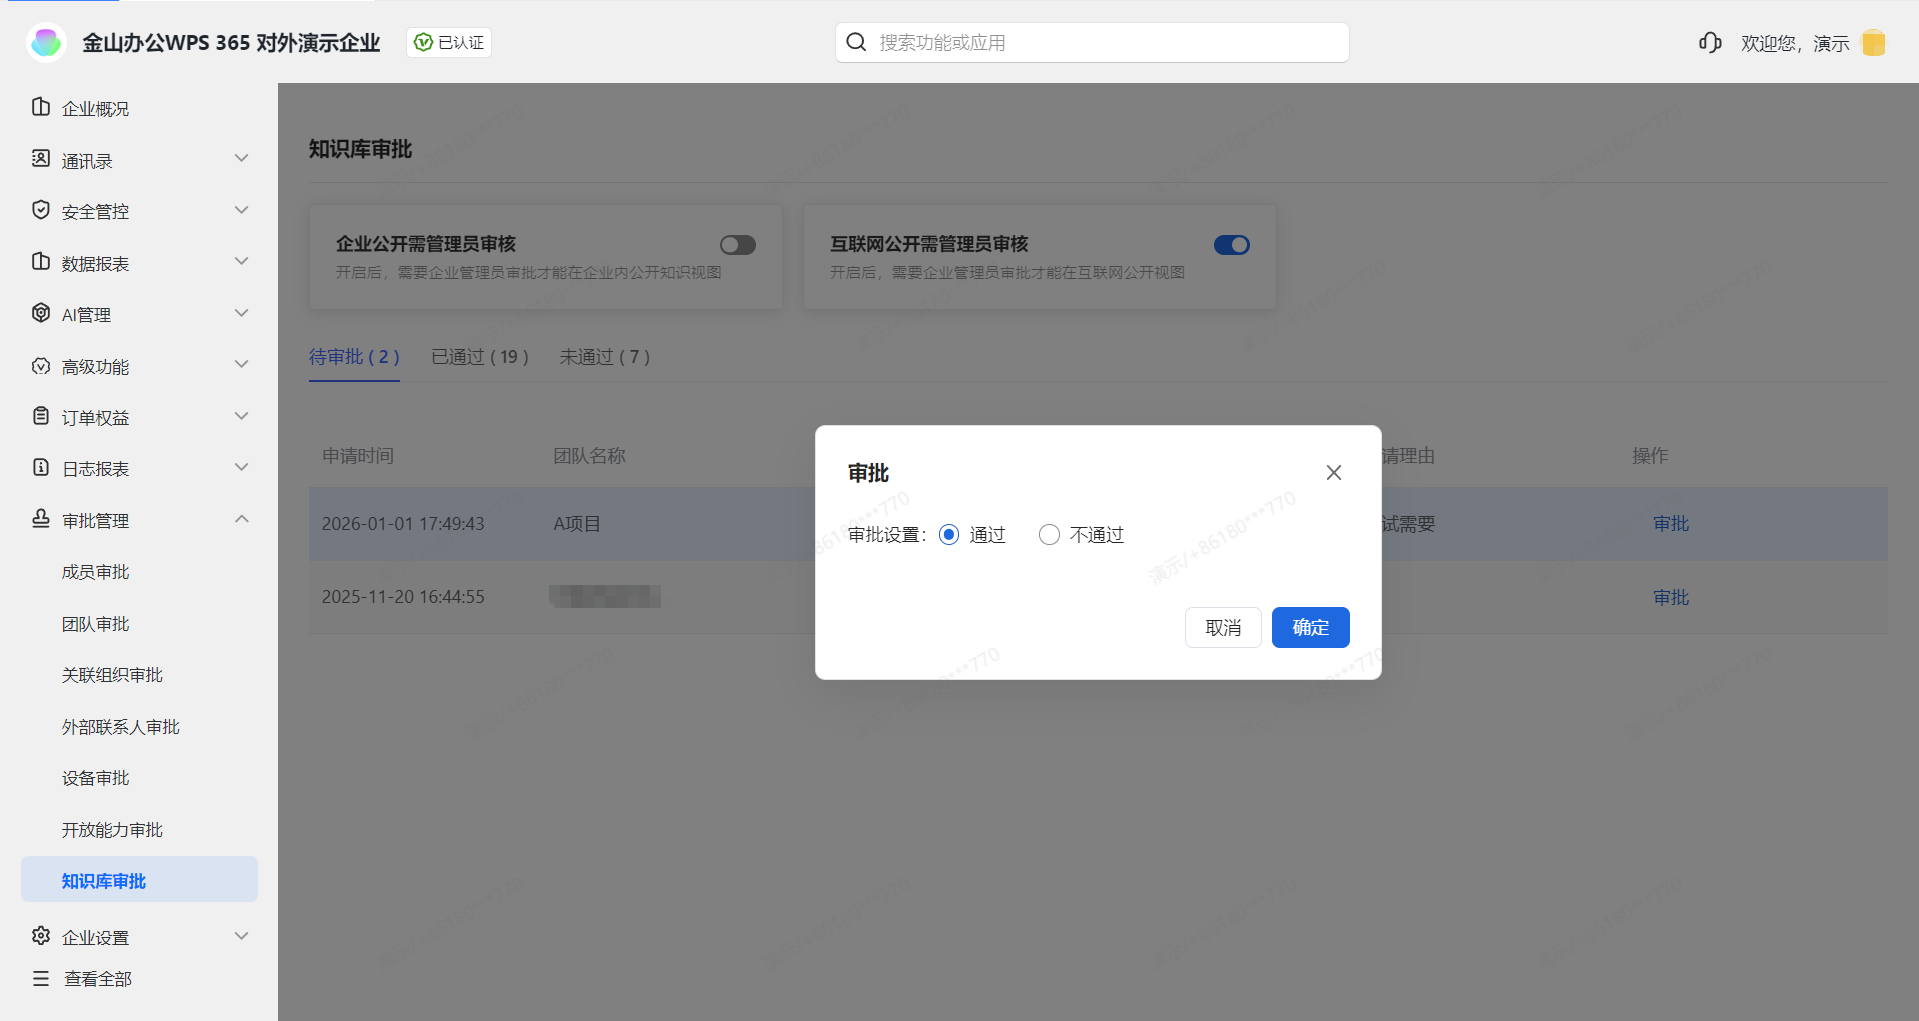This screenshot has height=1021, width=1919.
Task: Expand the 订单权益 menu chevron
Action: point(241,416)
